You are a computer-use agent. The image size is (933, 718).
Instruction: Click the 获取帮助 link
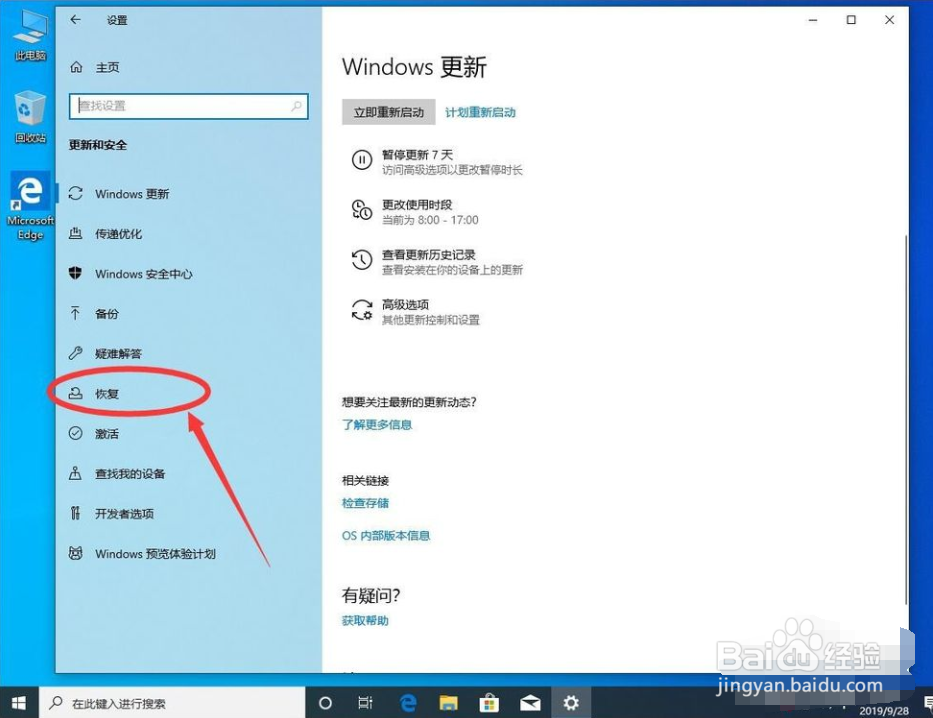coord(365,620)
